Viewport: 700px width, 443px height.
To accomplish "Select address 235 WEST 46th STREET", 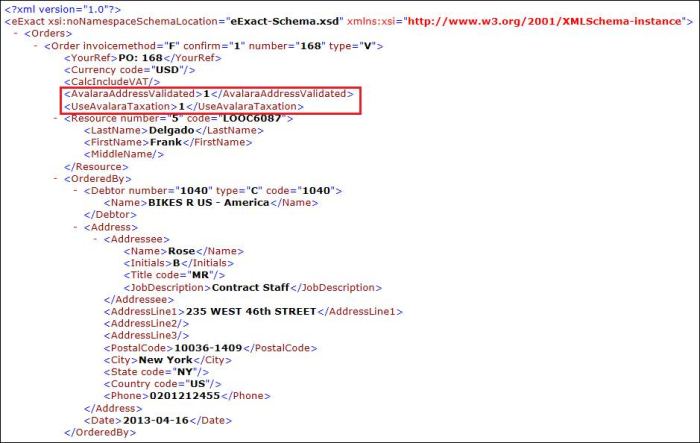I will click(251, 312).
